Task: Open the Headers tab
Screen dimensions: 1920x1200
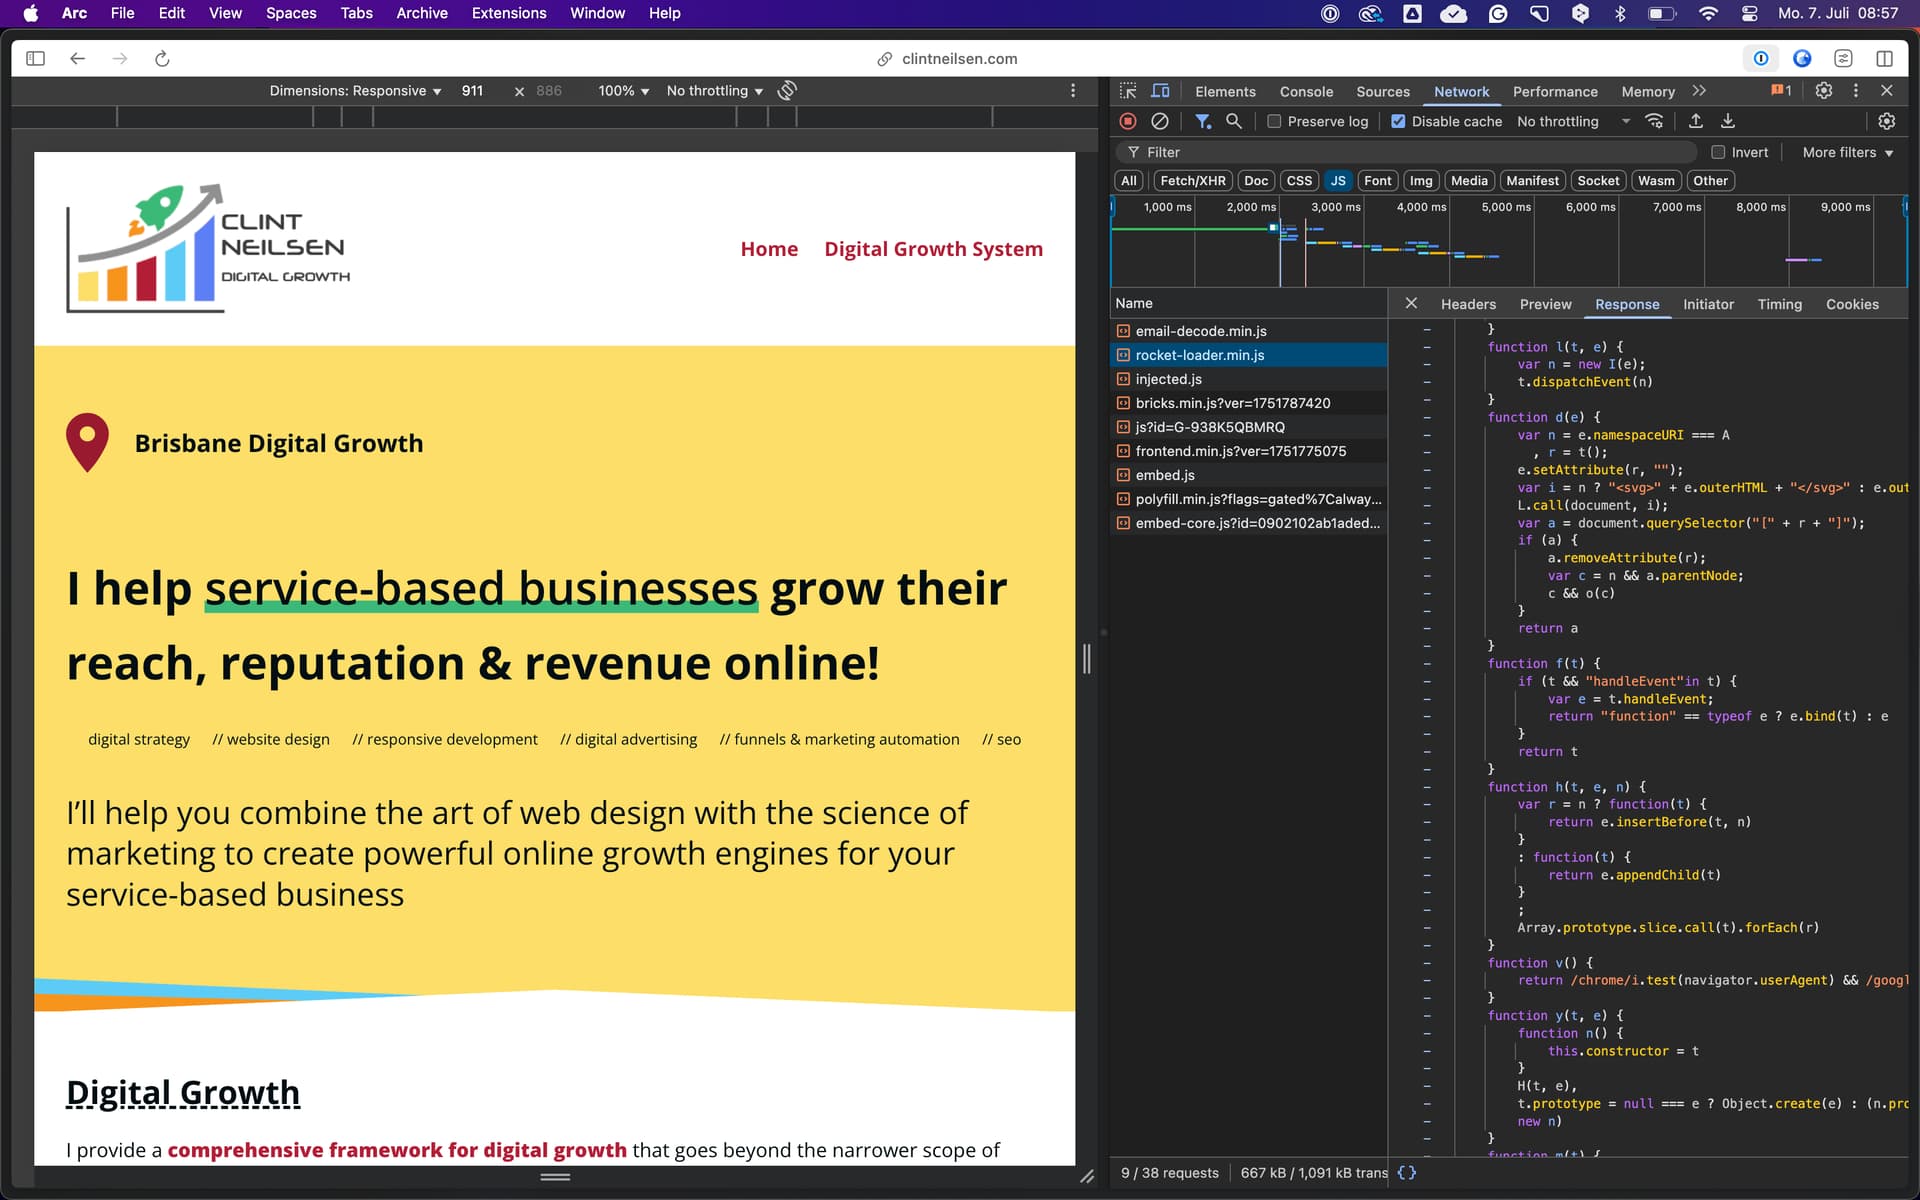Action: click(x=1468, y=304)
